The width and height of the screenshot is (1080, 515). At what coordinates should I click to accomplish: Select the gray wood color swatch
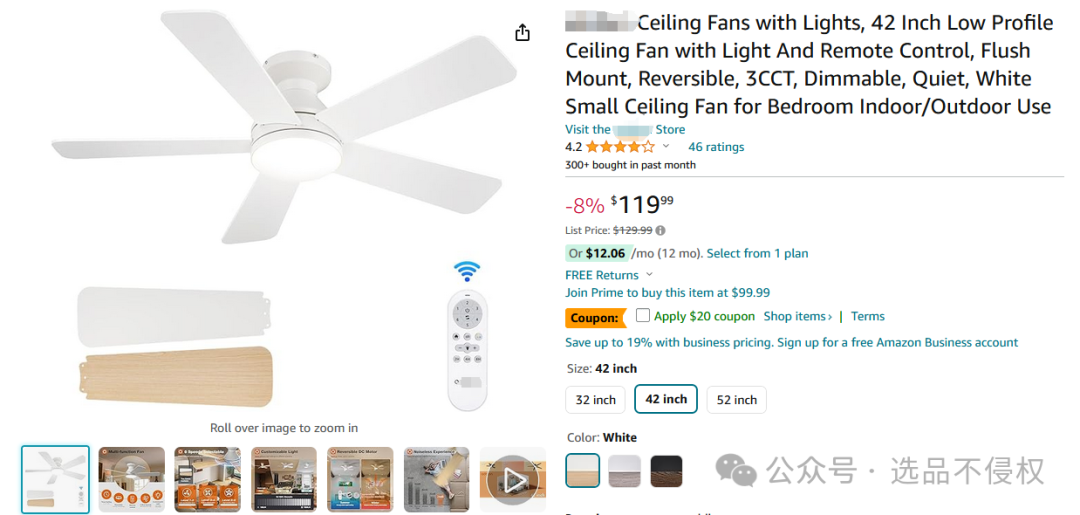(x=625, y=470)
